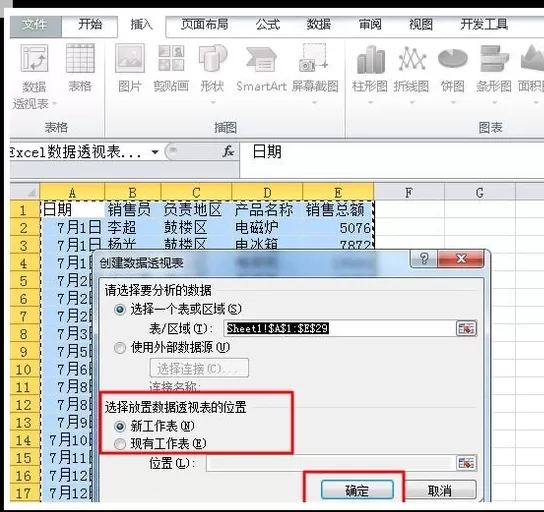
Task: Select 使用外部数据源 radio option
Action: click(120, 348)
